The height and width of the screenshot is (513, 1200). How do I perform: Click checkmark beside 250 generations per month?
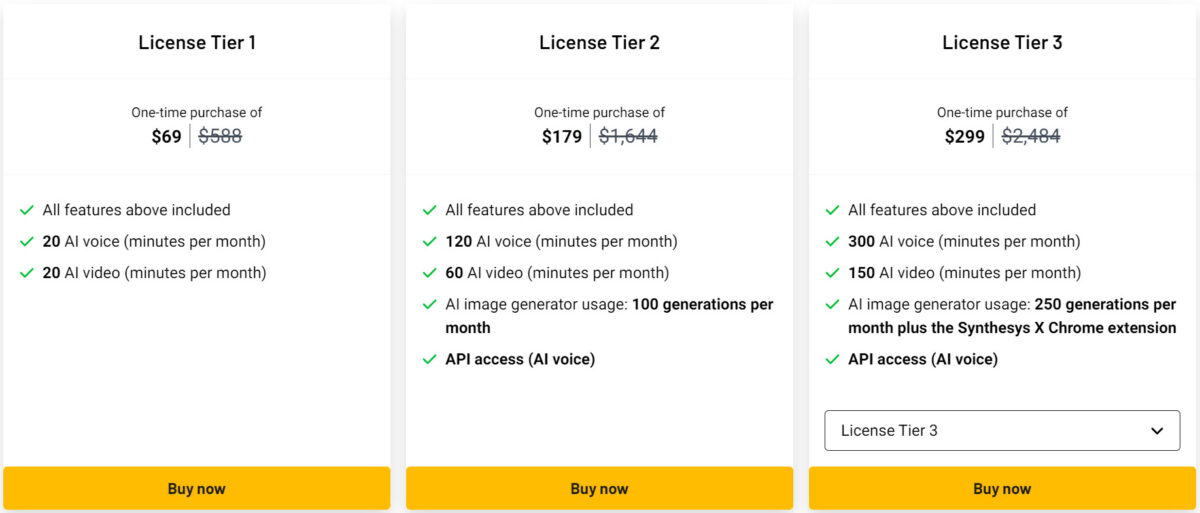click(833, 304)
